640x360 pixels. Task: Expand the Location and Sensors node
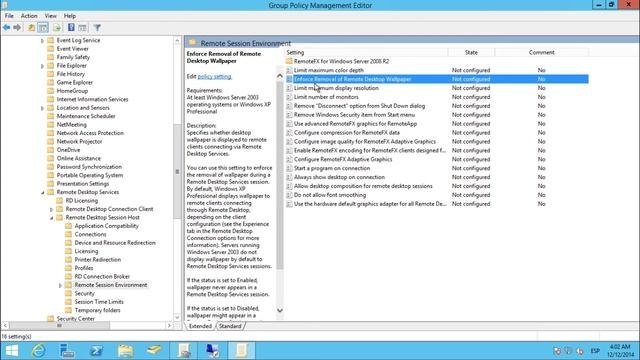tap(42, 108)
